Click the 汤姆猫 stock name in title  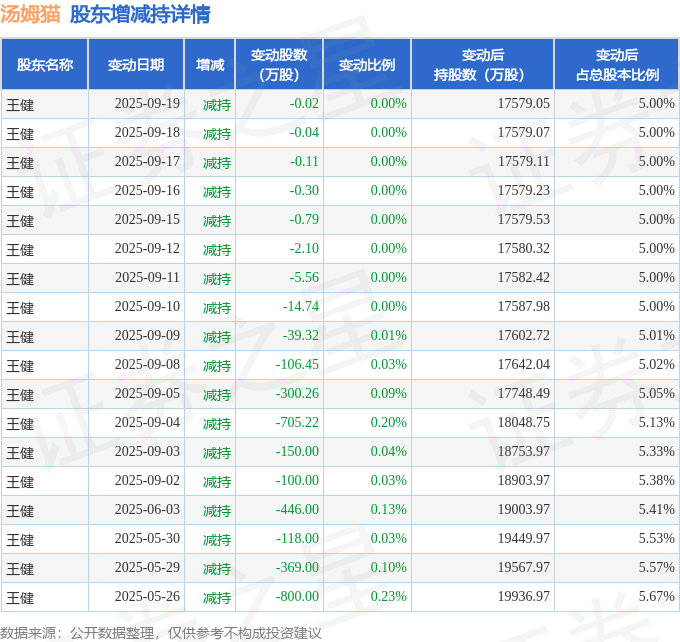coord(30,14)
